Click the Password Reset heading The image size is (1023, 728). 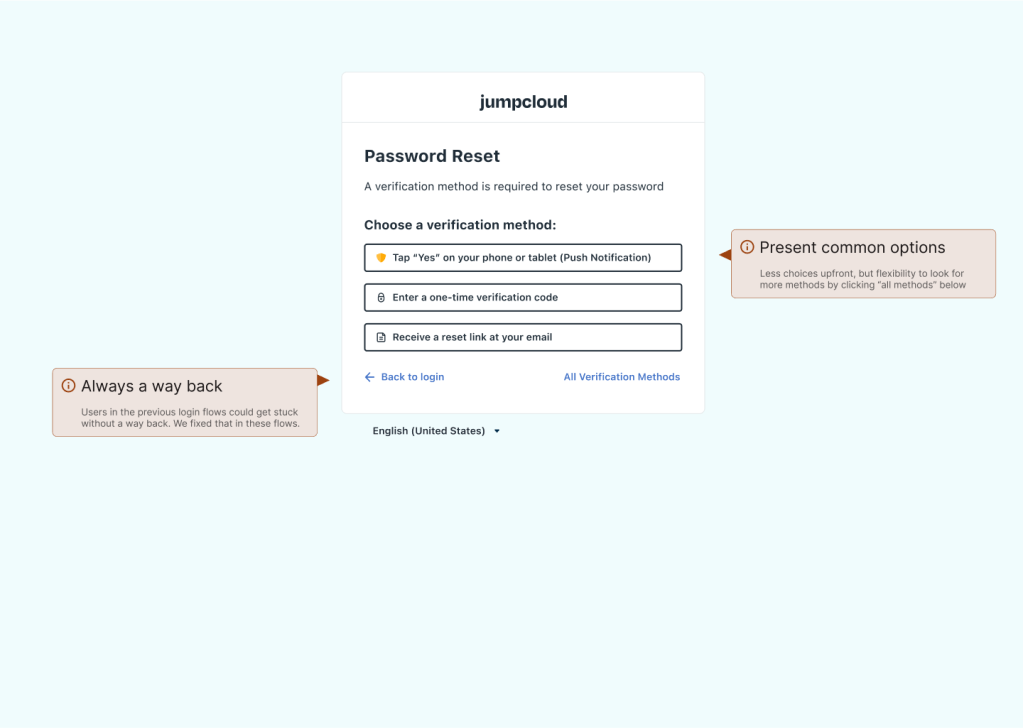(x=432, y=156)
